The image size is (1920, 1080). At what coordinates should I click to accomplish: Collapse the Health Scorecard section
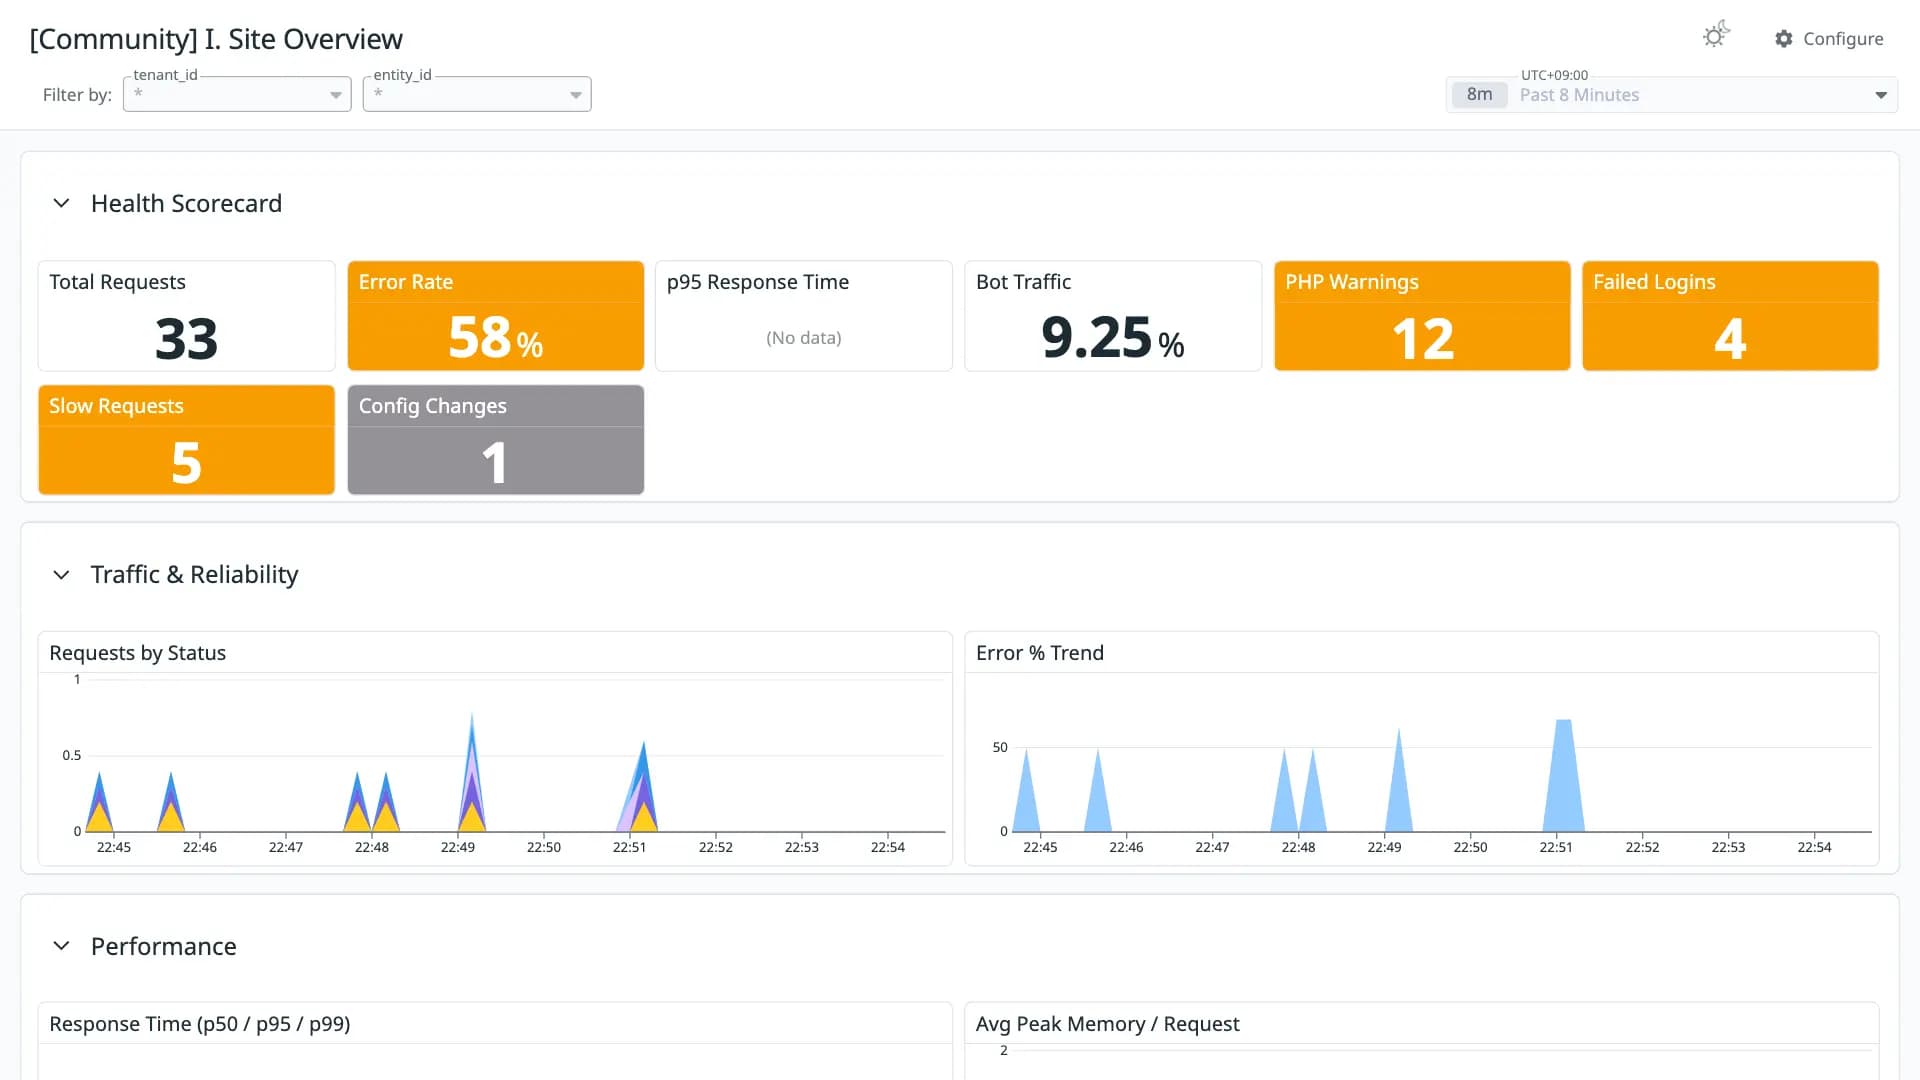61,203
